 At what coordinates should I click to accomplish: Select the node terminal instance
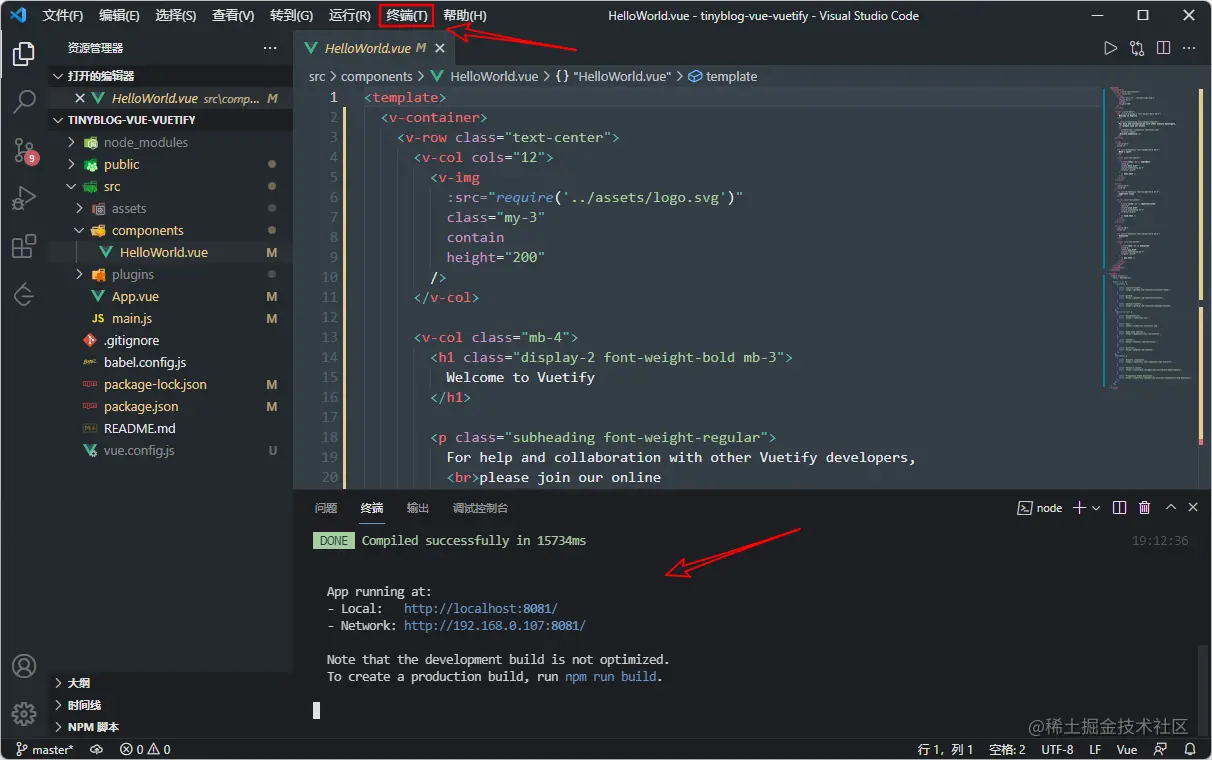tap(1040, 508)
